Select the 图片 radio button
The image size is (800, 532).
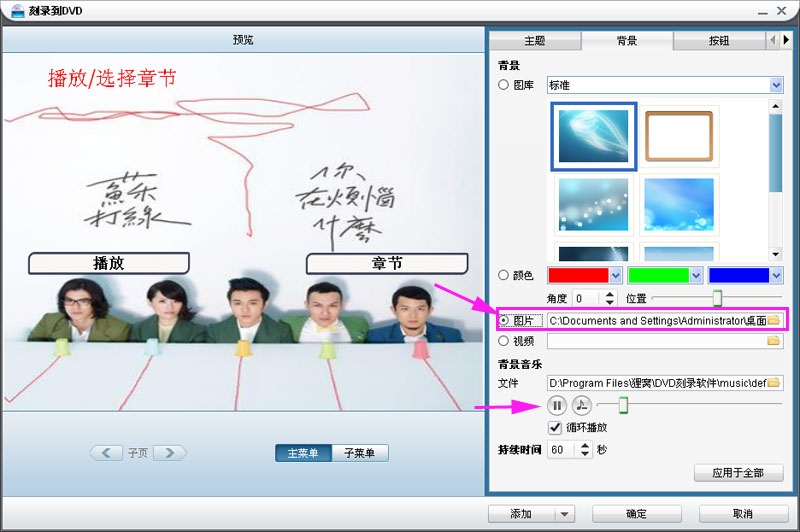click(504, 320)
